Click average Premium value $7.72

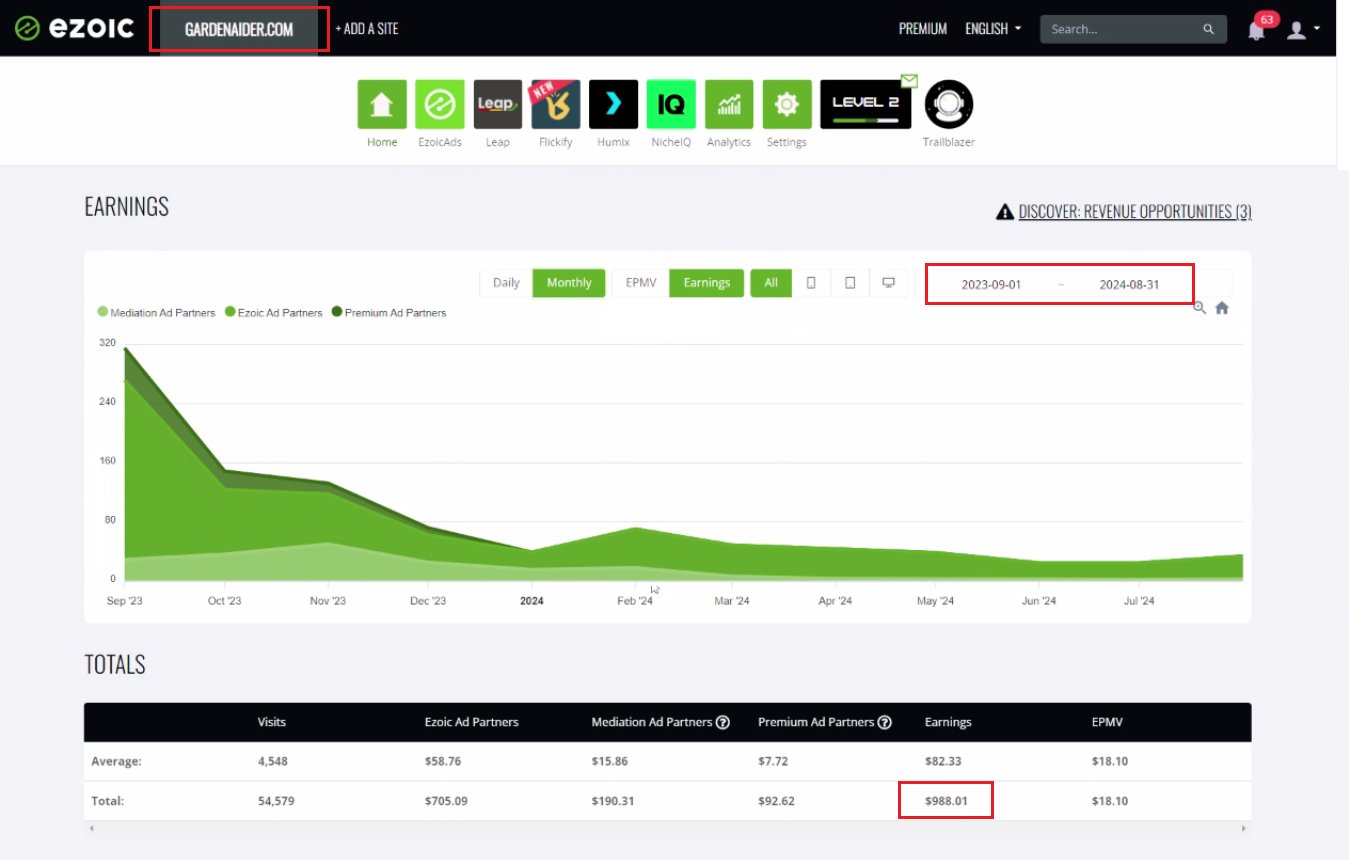(773, 761)
